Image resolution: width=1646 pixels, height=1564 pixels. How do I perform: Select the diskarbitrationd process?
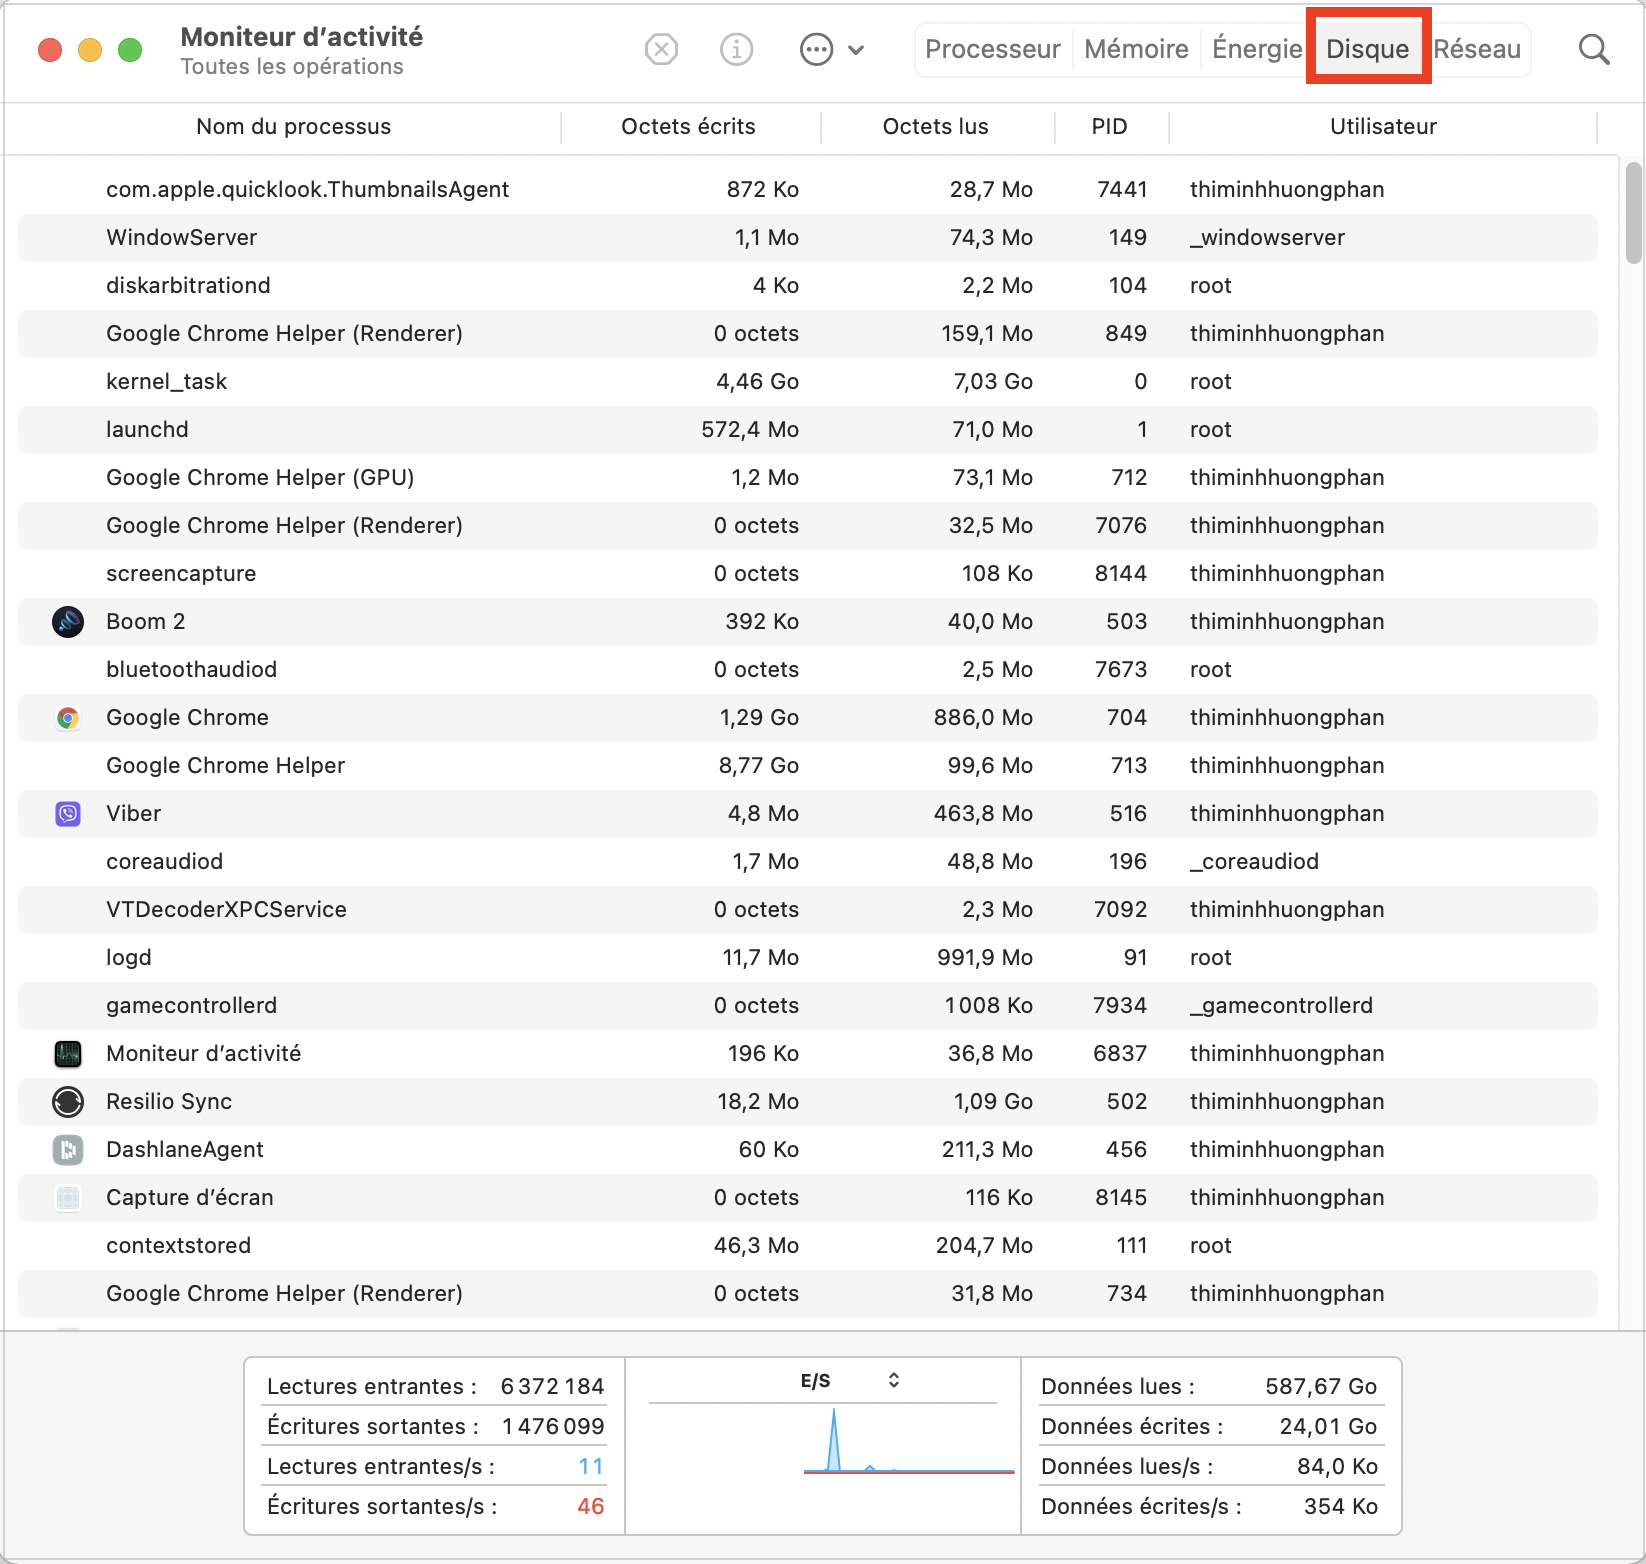(x=808, y=286)
